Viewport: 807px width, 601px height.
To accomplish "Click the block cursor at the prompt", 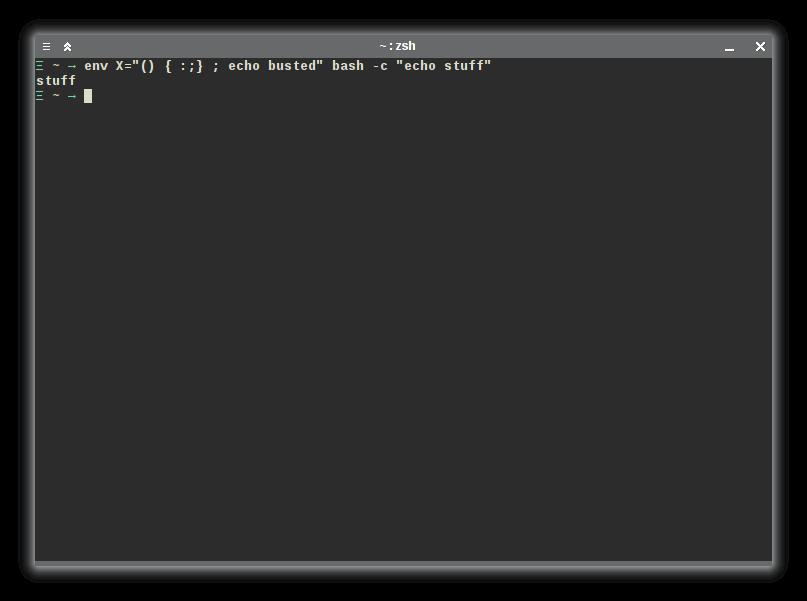I will [x=88, y=96].
